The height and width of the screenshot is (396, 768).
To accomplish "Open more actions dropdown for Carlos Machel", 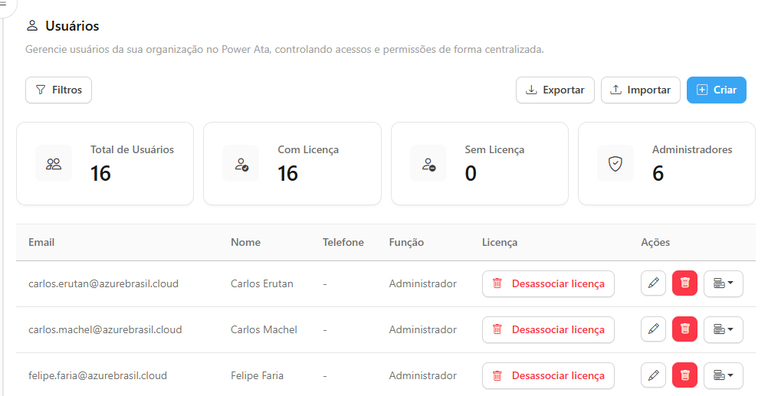I will 723,330.
